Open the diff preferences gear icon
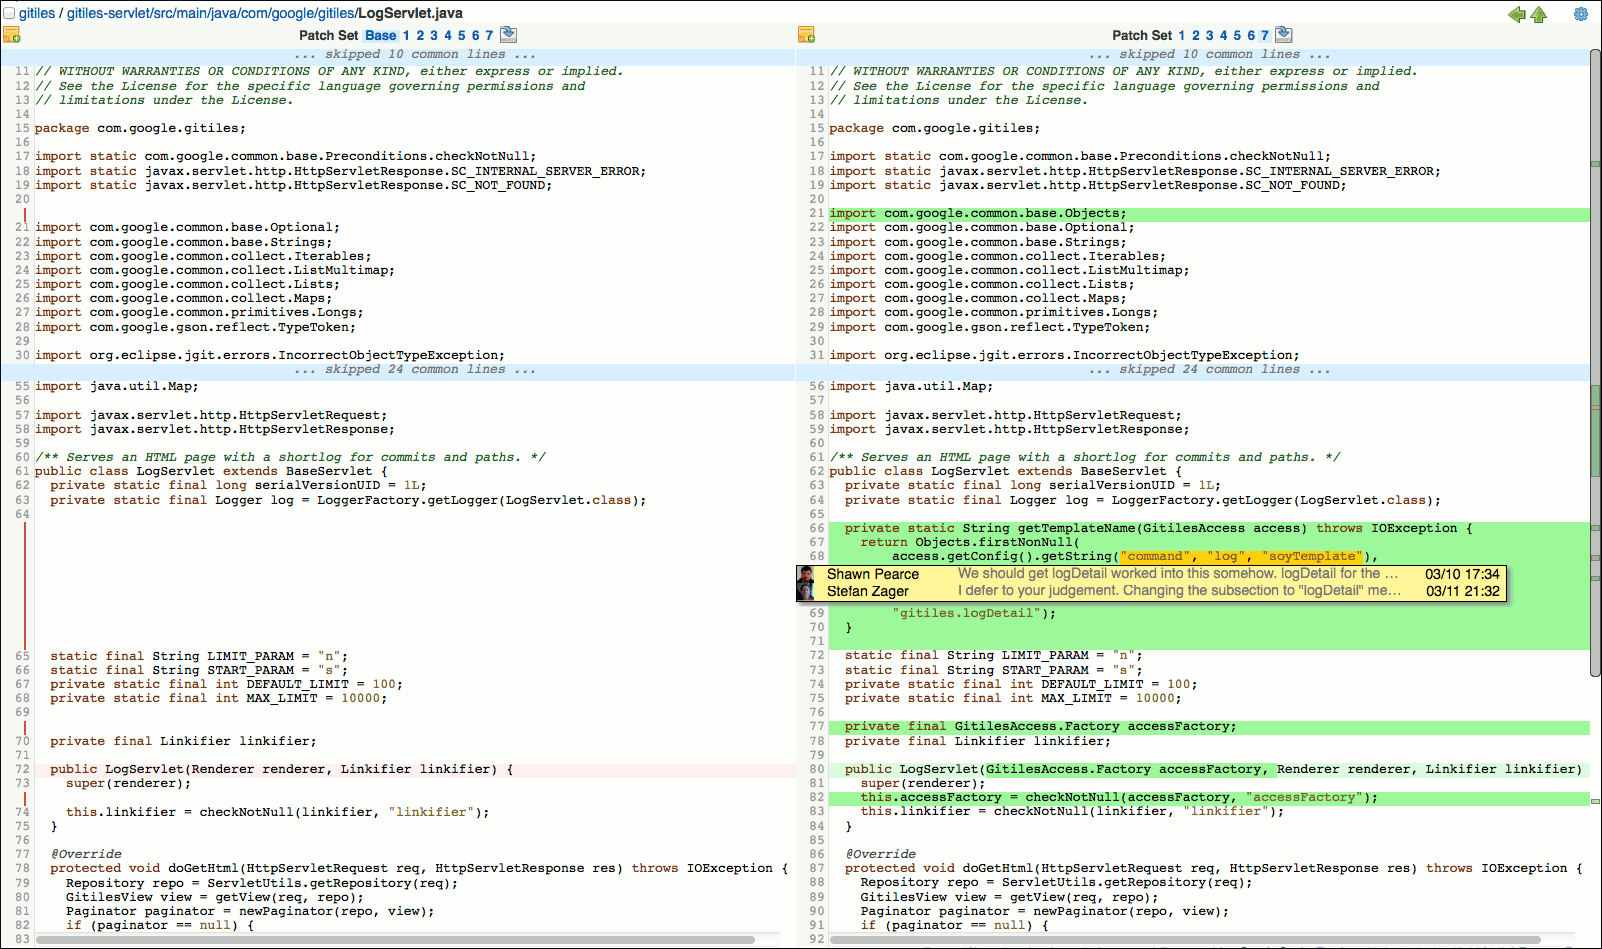Viewport: 1602px width, 949px height. (1581, 14)
